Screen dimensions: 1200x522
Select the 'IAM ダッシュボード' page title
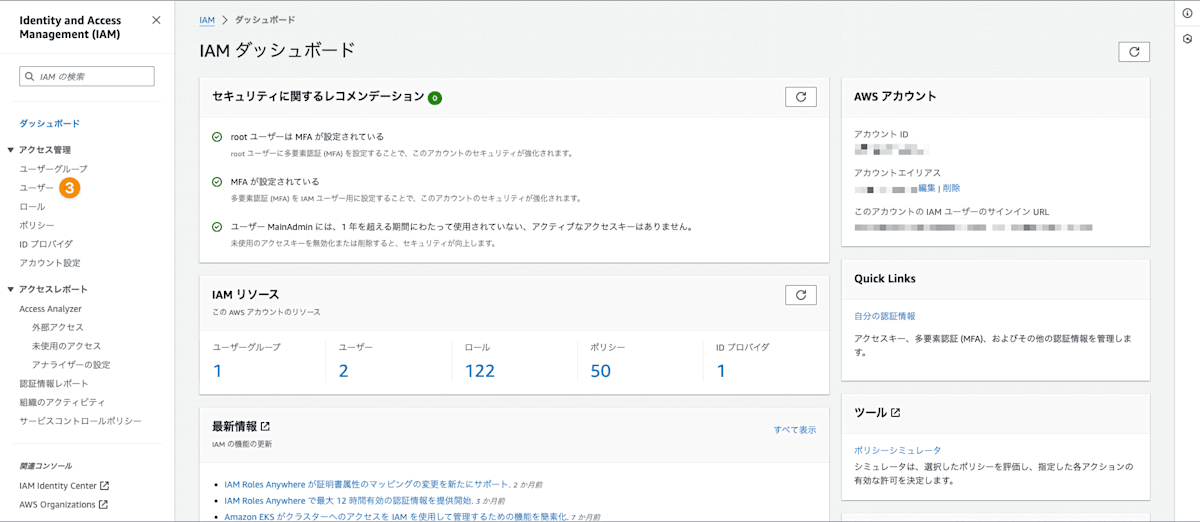pos(277,50)
